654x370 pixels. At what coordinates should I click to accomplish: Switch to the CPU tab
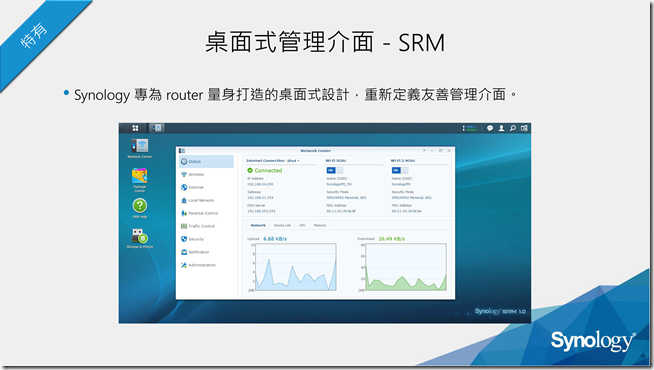pyautogui.click(x=302, y=225)
